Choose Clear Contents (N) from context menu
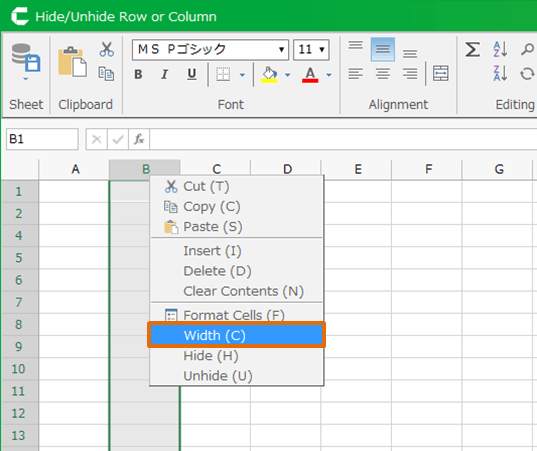This screenshot has width=537, height=451. click(x=237, y=291)
